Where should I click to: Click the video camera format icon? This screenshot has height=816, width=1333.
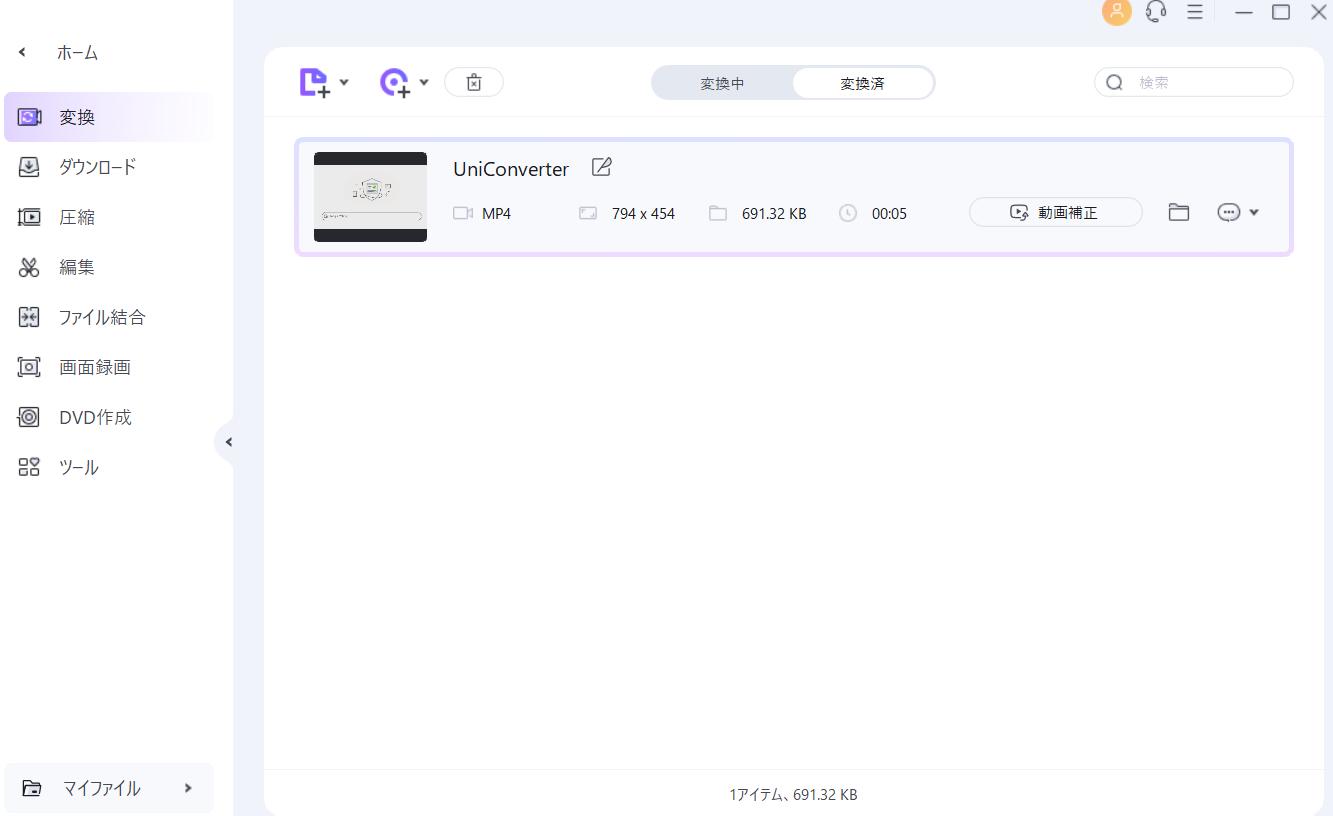[462, 213]
